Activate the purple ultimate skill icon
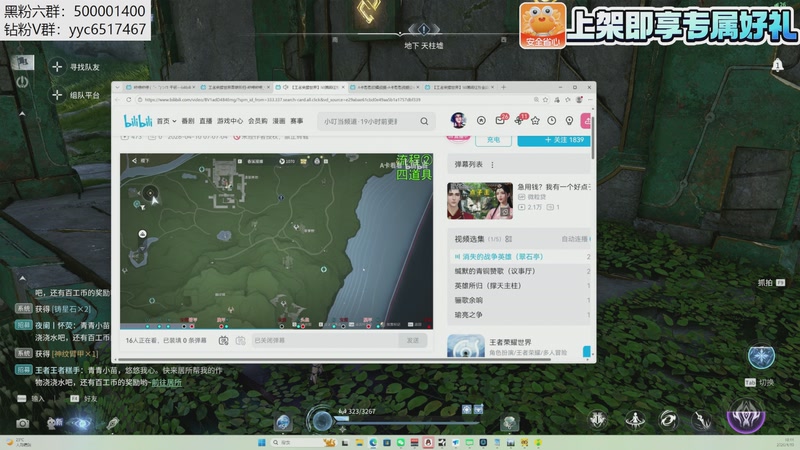Viewport: 800px width, 450px height. click(x=746, y=415)
